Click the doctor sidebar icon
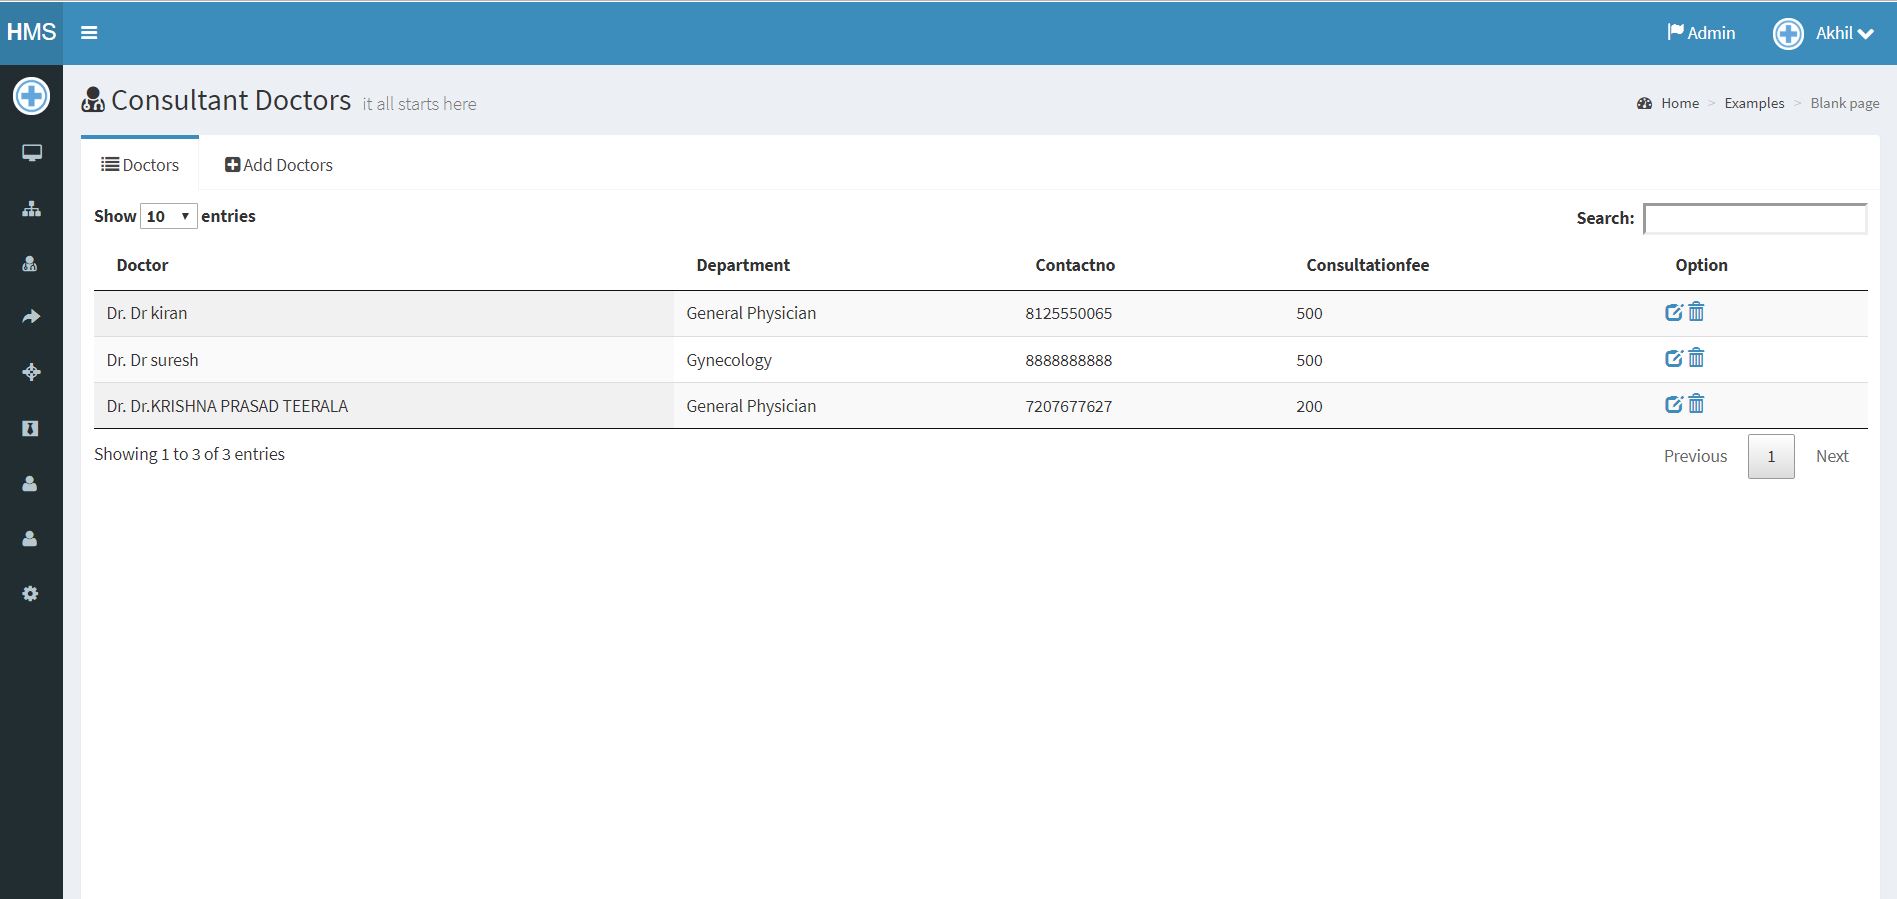The width and height of the screenshot is (1897, 899). click(x=30, y=264)
